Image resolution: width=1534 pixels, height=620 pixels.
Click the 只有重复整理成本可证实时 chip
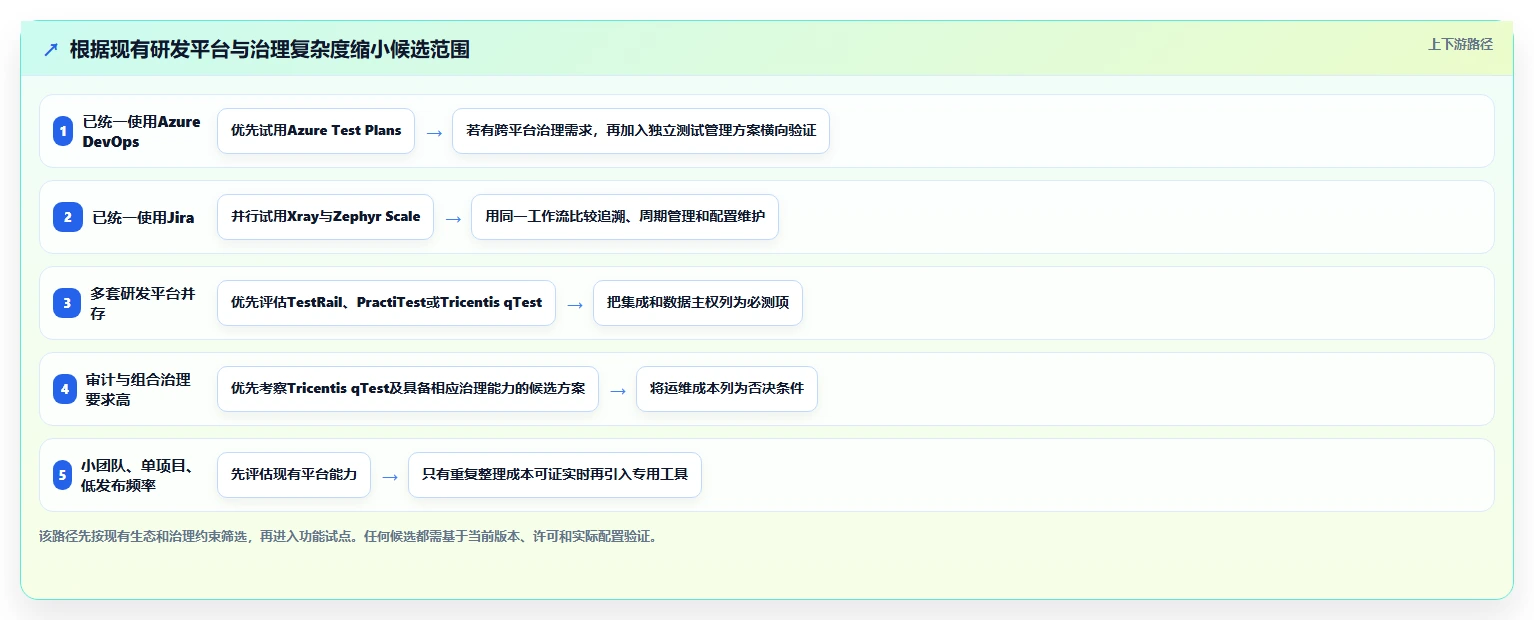pos(555,475)
